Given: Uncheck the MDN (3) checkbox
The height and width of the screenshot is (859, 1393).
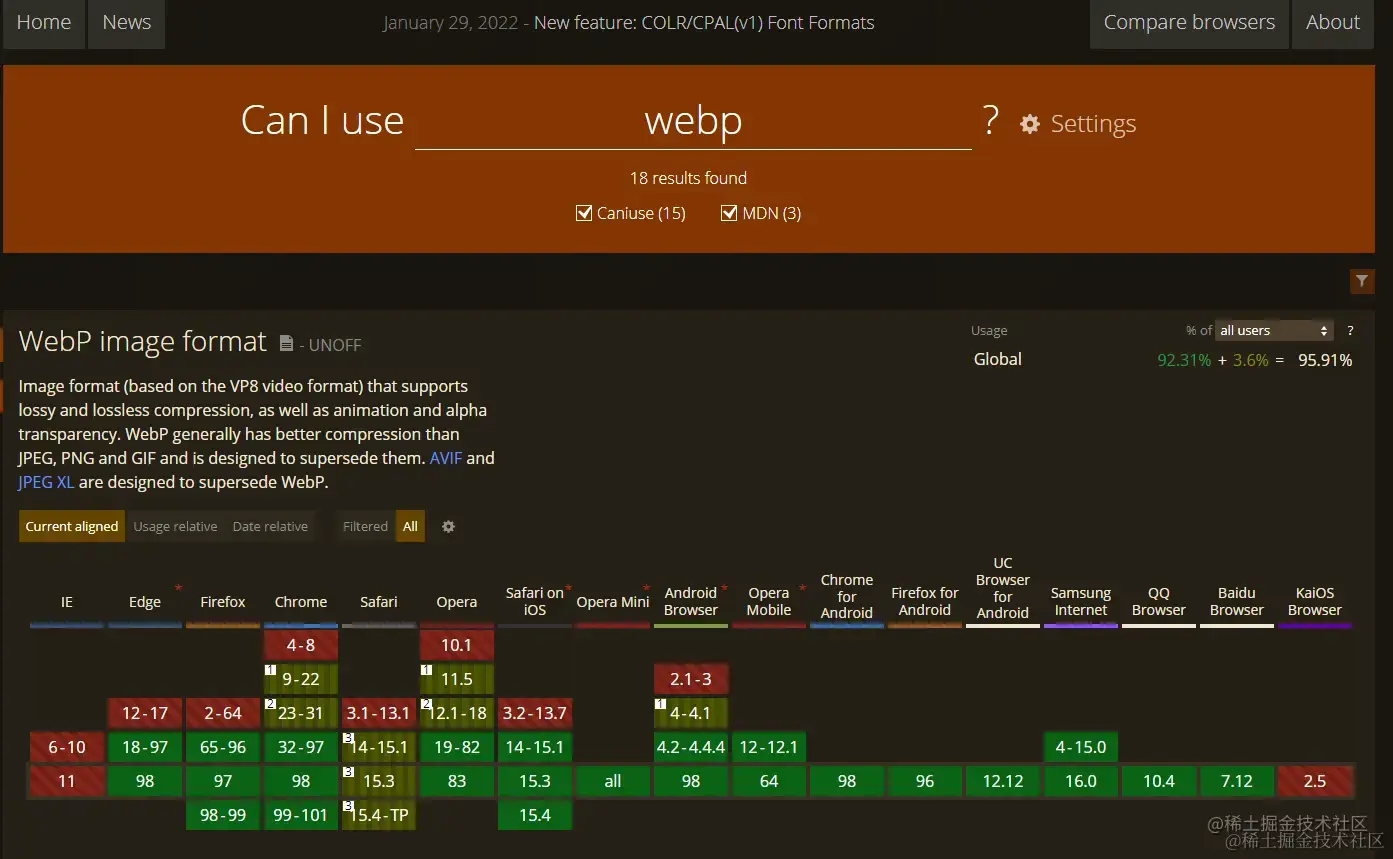Looking at the screenshot, I should click(x=729, y=213).
